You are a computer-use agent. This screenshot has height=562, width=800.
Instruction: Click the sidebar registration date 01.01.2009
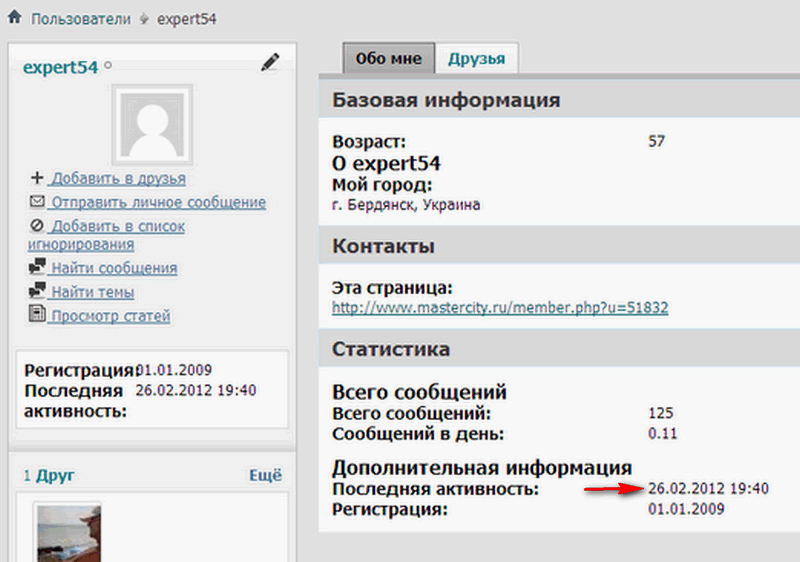click(x=174, y=370)
